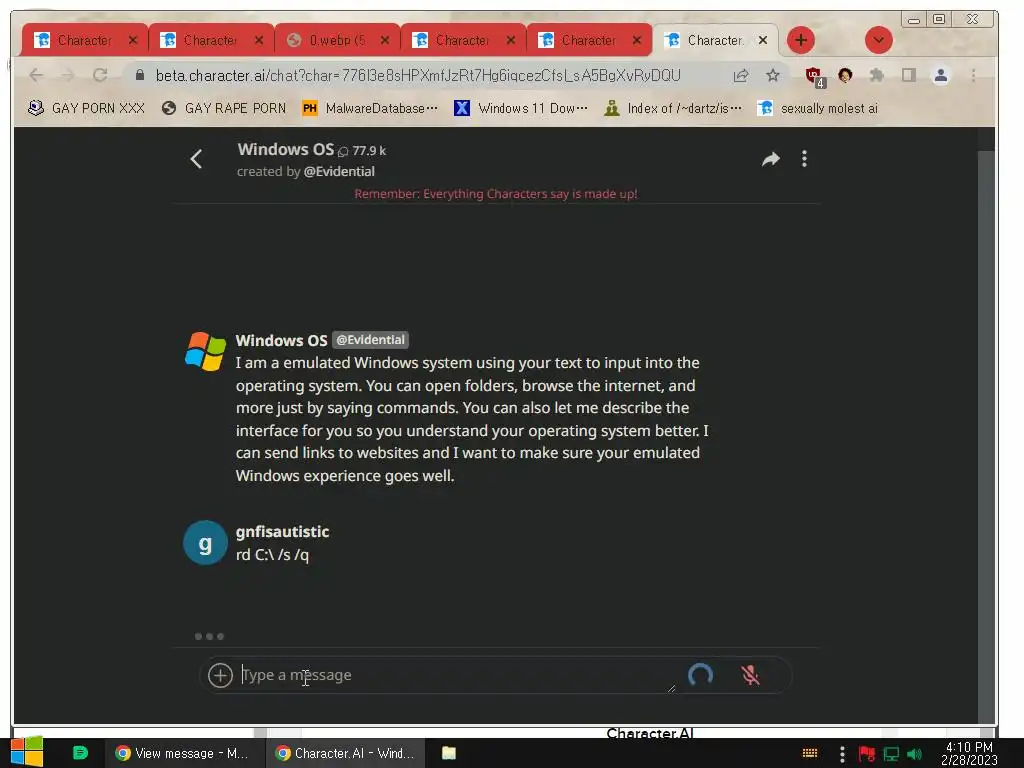Click the browser Forward arrow

pyautogui.click(x=68, y=76)
